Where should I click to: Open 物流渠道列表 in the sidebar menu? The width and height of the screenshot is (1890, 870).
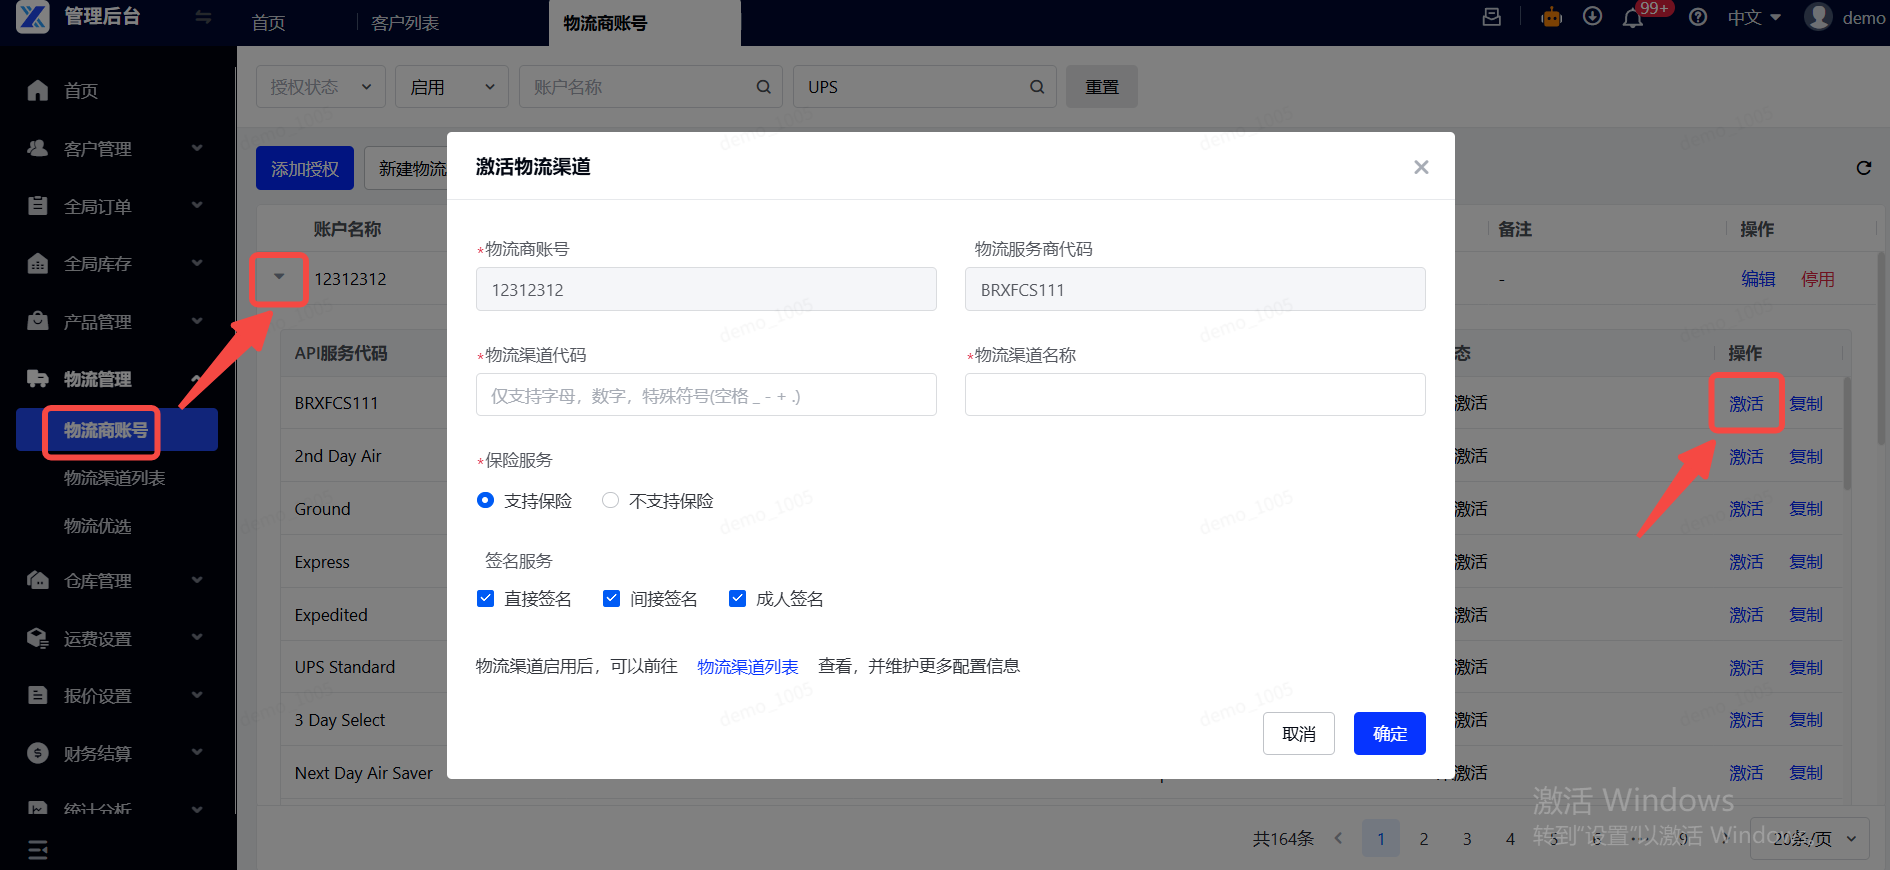(115, 478)
